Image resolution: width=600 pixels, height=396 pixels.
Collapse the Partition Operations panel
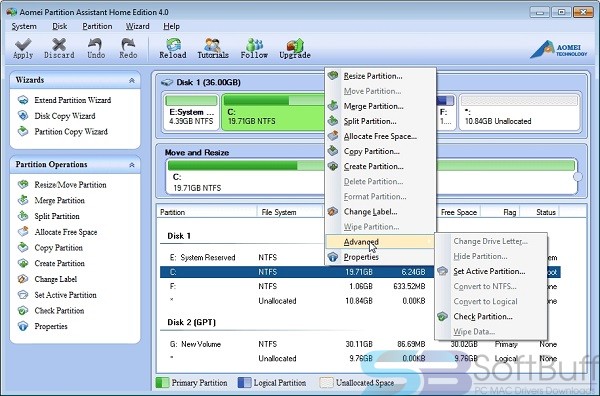point(132,165)
